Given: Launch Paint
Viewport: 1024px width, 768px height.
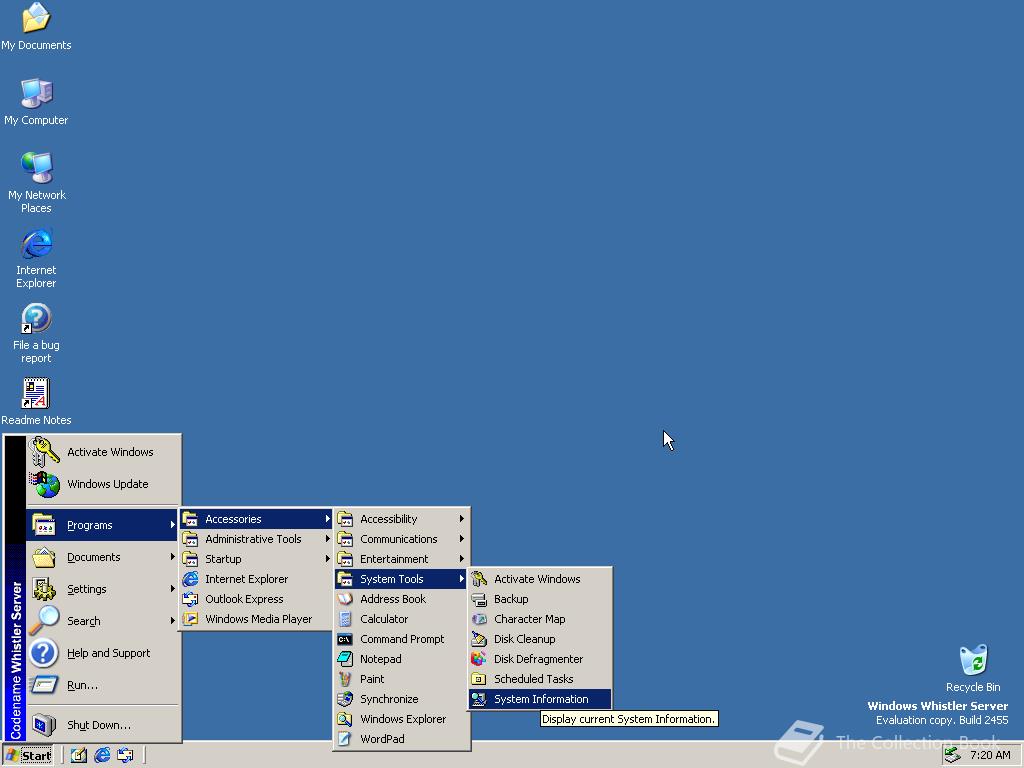Looking at the screenshot, I should pyautogui.click(x=401, y=679).
